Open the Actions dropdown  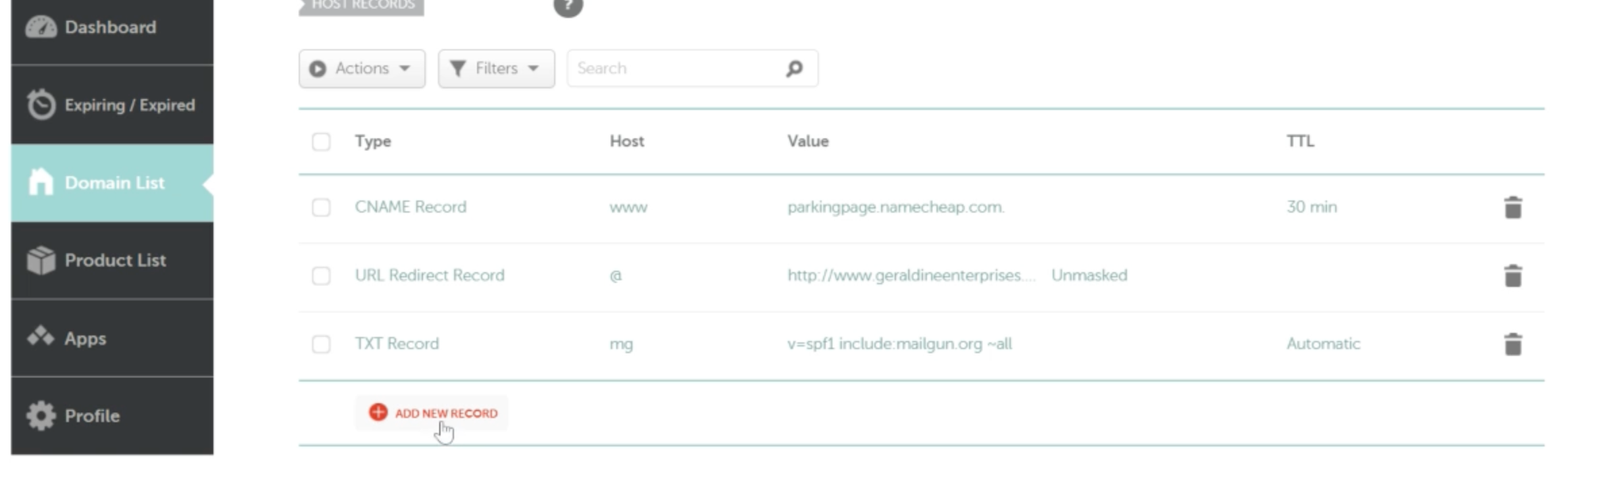361,69
